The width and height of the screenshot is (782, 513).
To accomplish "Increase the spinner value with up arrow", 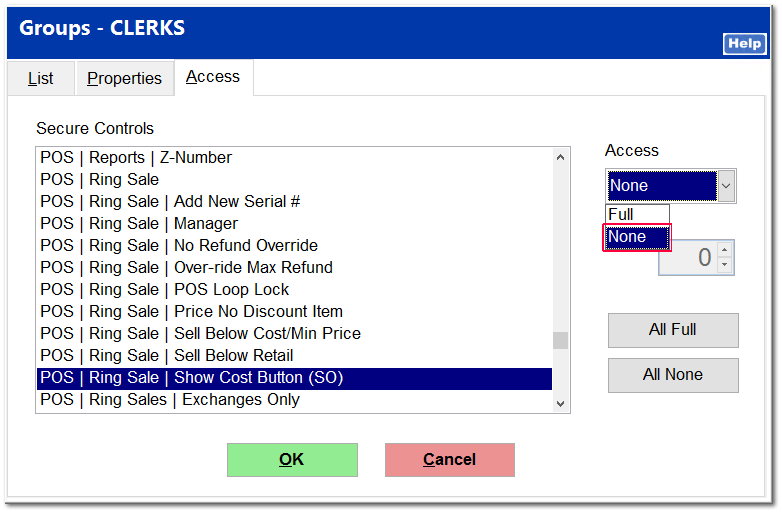I will [x=725, y=249].
